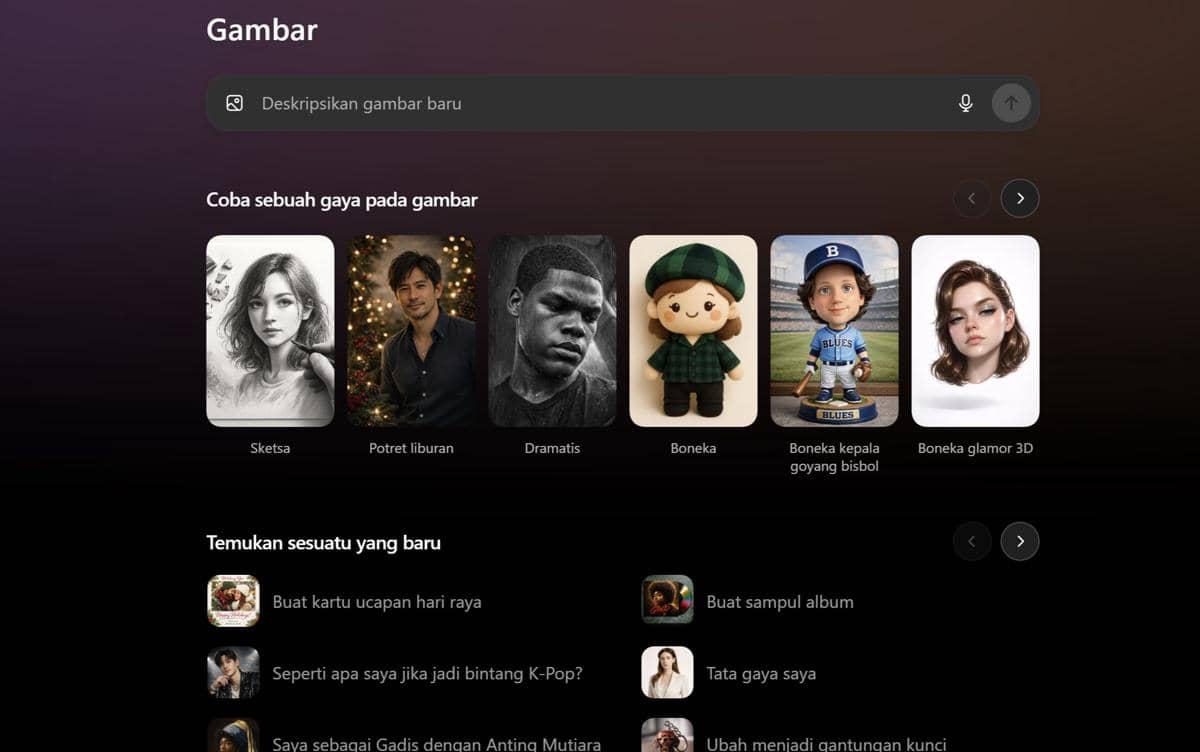
Task: Click the send arrow in the prompt bar
Action: tap(1010, 102)
